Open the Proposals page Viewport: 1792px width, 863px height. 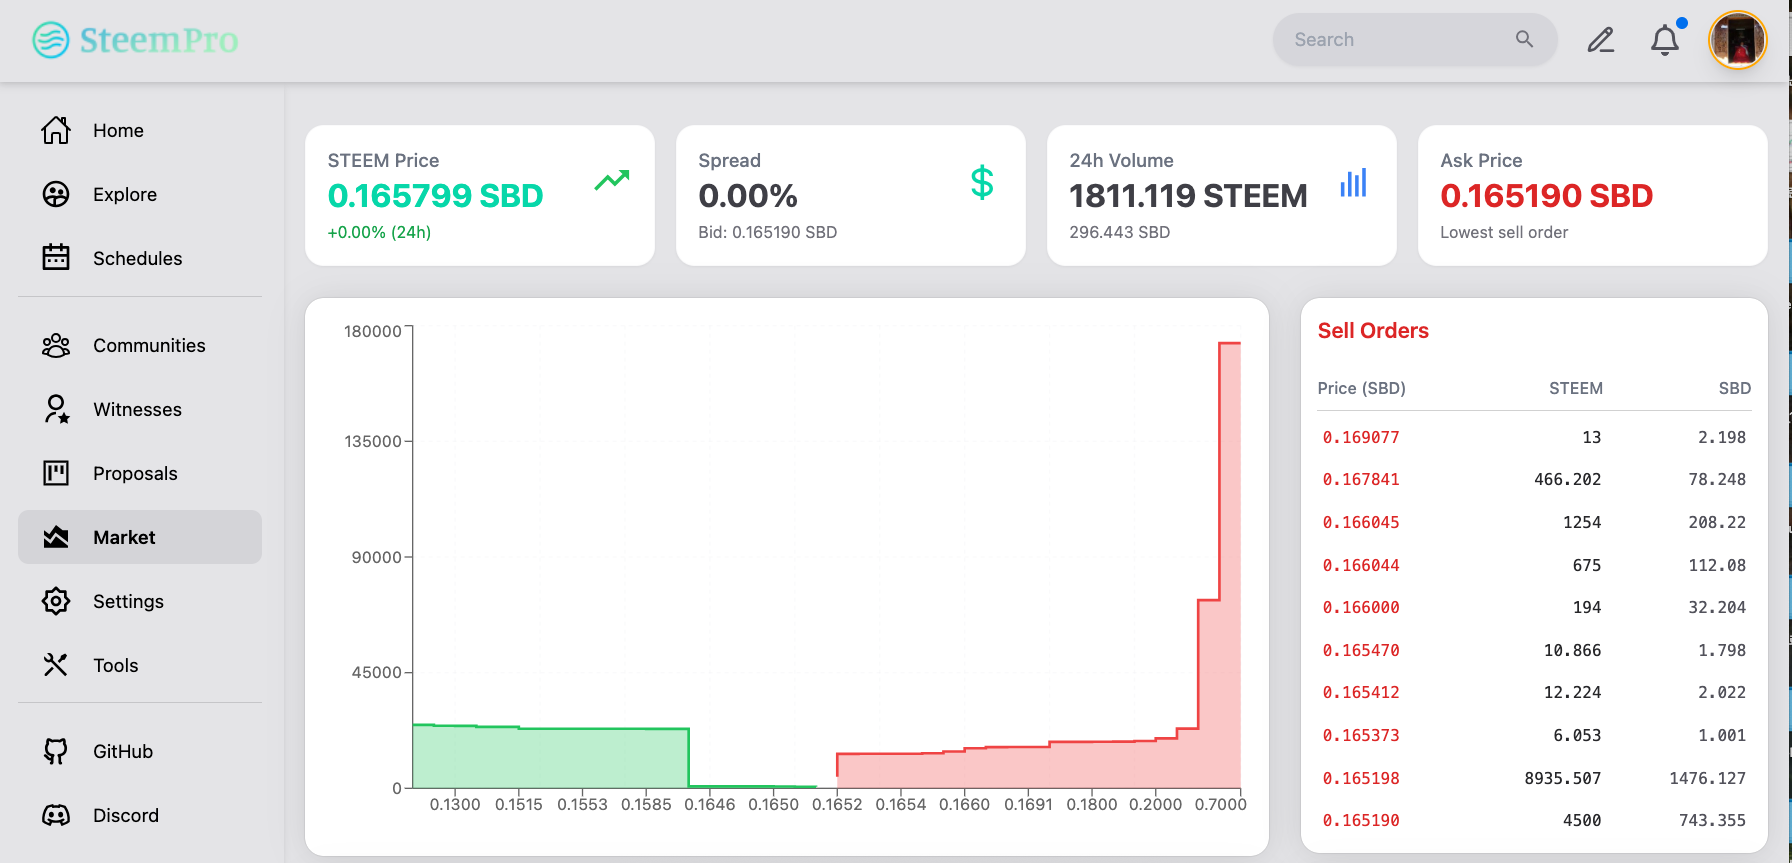click(x=135, y=473)
